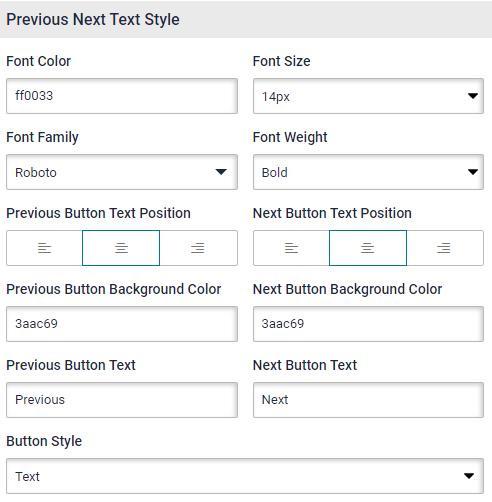Click the Font Size label
The height and width of the screenshot is (502, 492).
click(282, 61)
